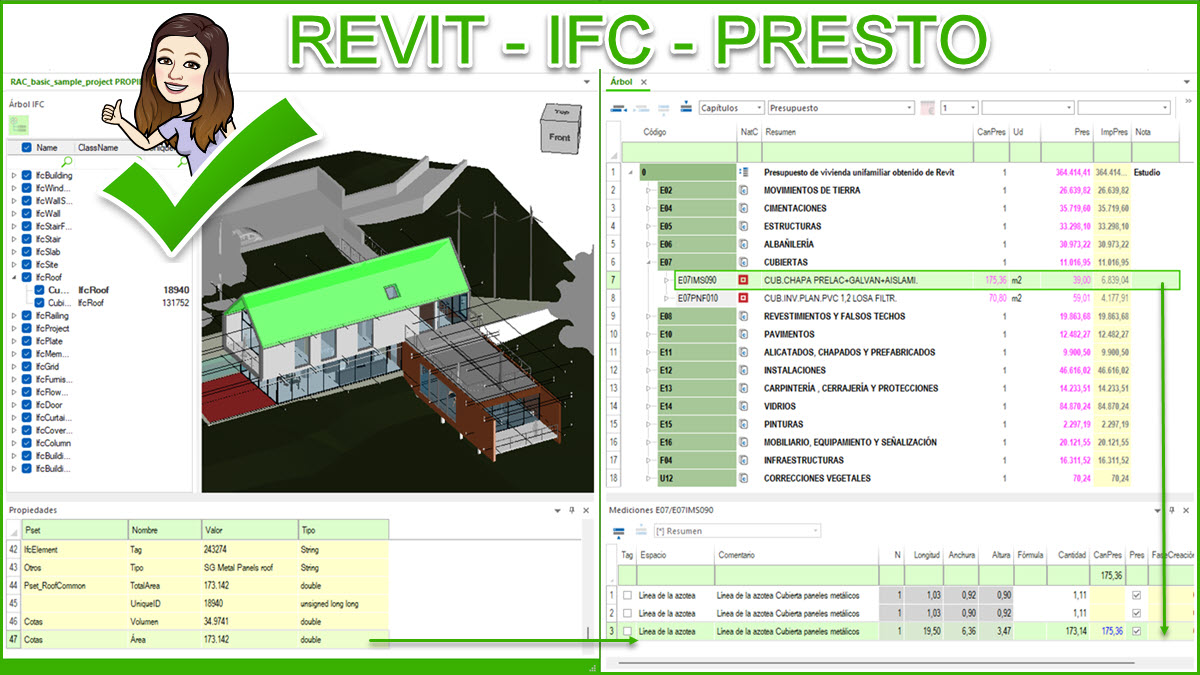Click first tree-level toolbar icon in Árbol panel
Viewport: 1200px width, 675px height.
619,107
